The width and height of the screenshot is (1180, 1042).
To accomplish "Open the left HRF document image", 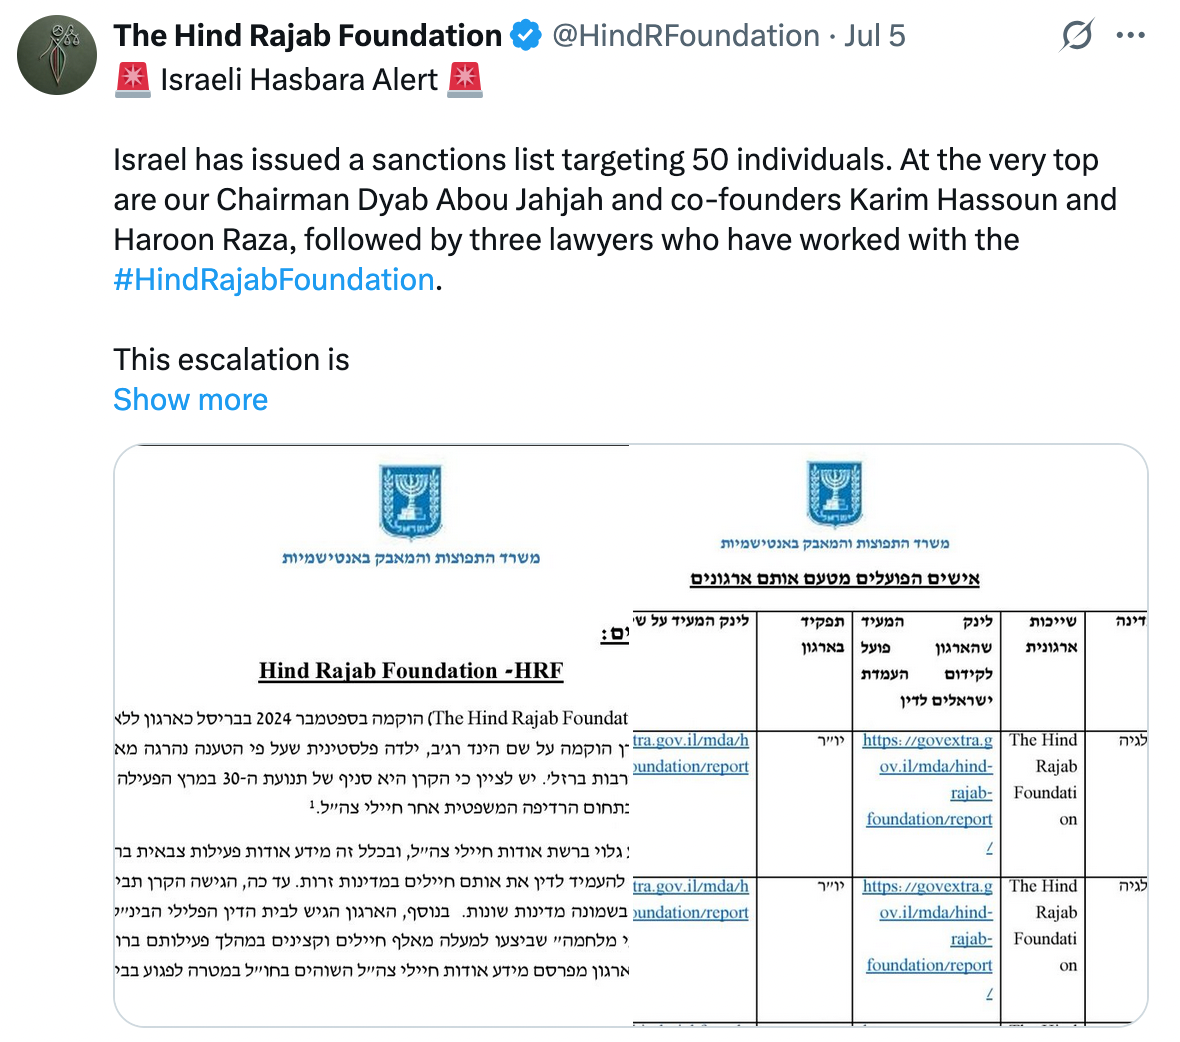I will [372, 735].
